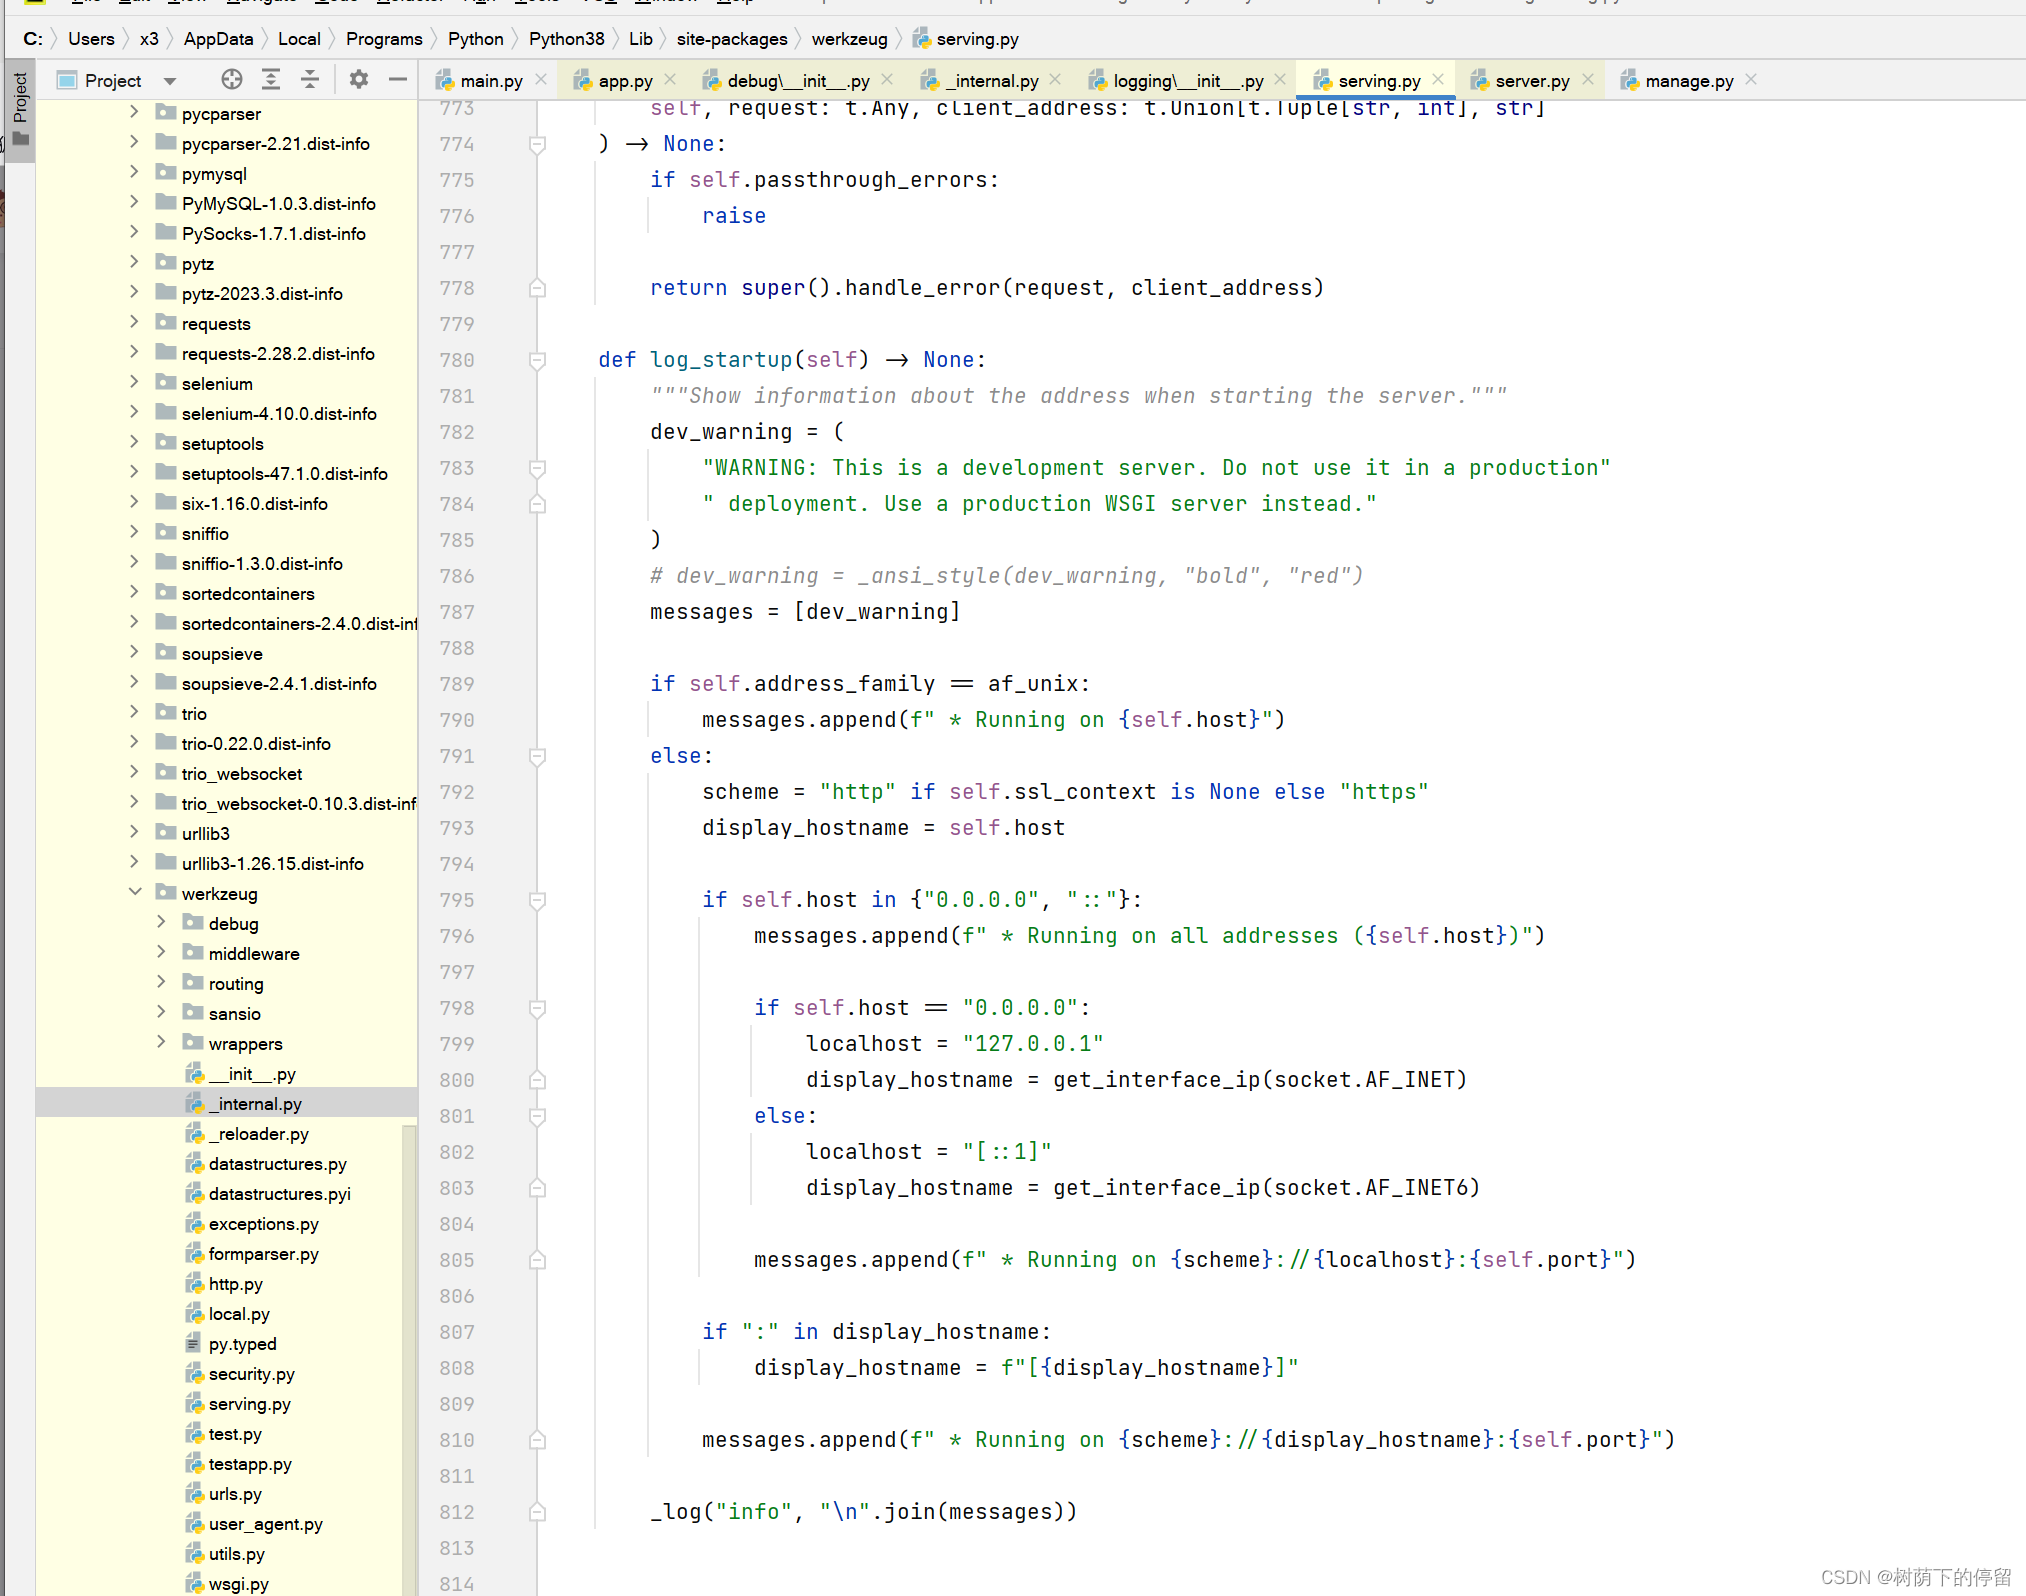Image resolution: width=2026 pixels, height=1596 pixels.
Task: Collapse the werkzeug folder in the tree
Action: [136, 892]
